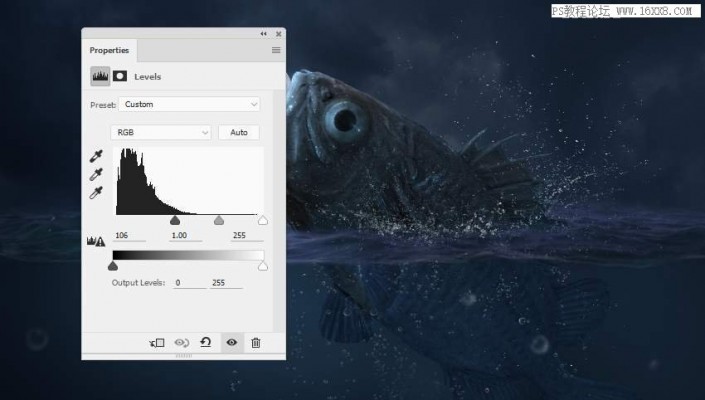Open the Preset Custom dropdown
Screen dimensions: 705x400
(x=189, y=104)
